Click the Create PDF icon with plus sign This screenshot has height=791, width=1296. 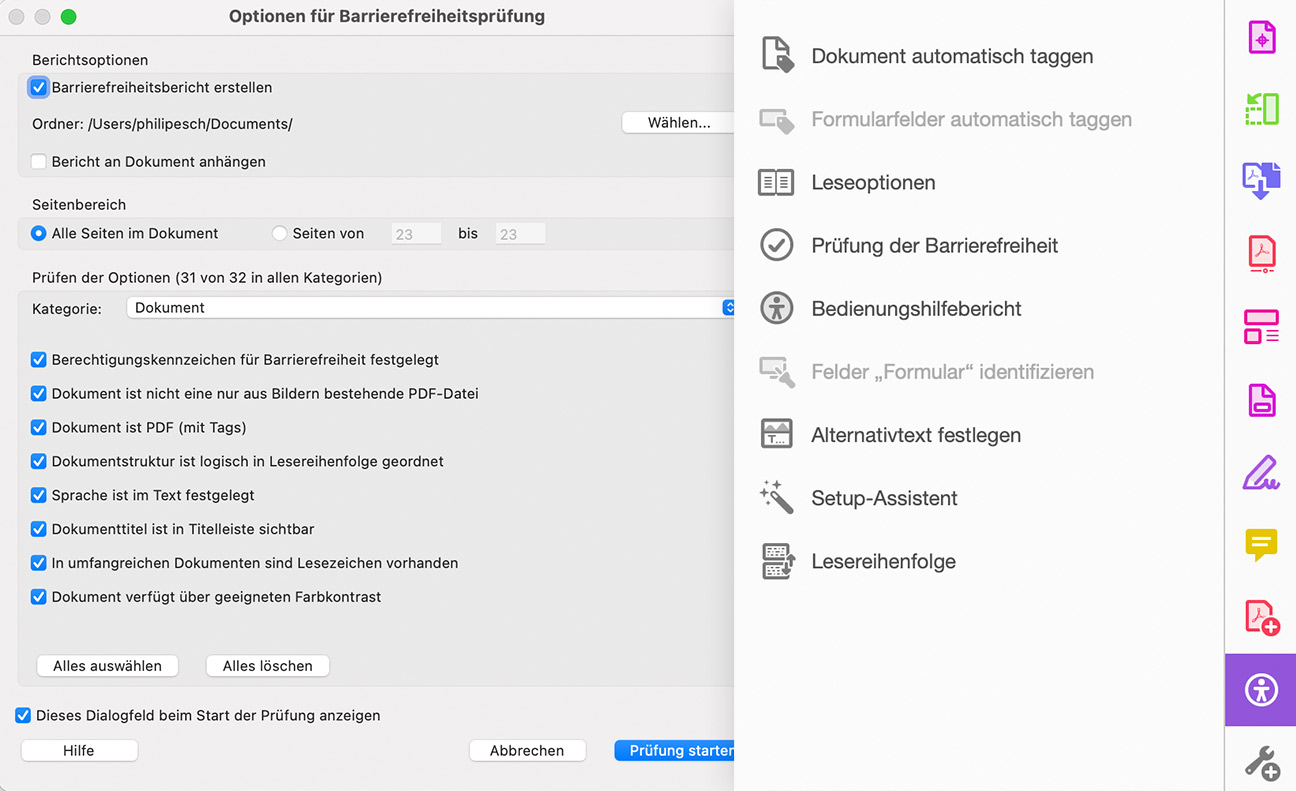point(1260,617)
